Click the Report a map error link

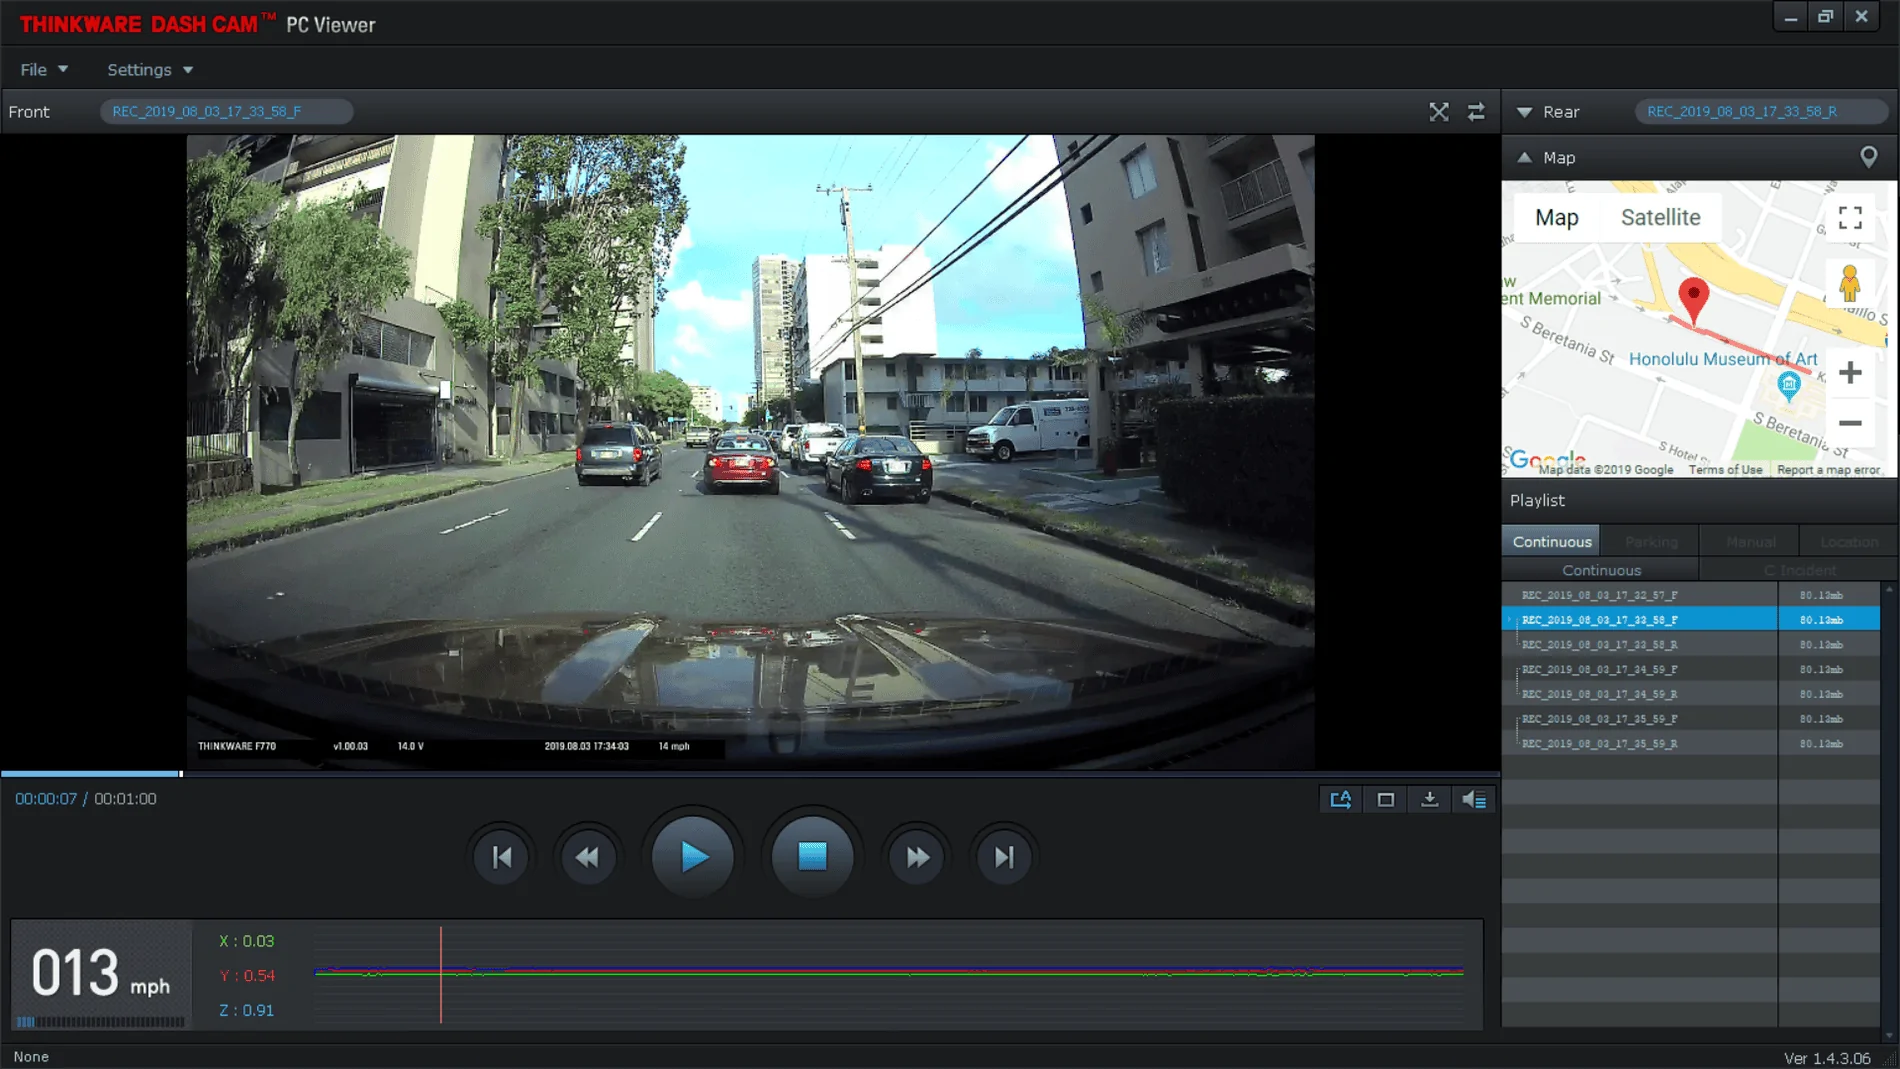pos(1828,470)
